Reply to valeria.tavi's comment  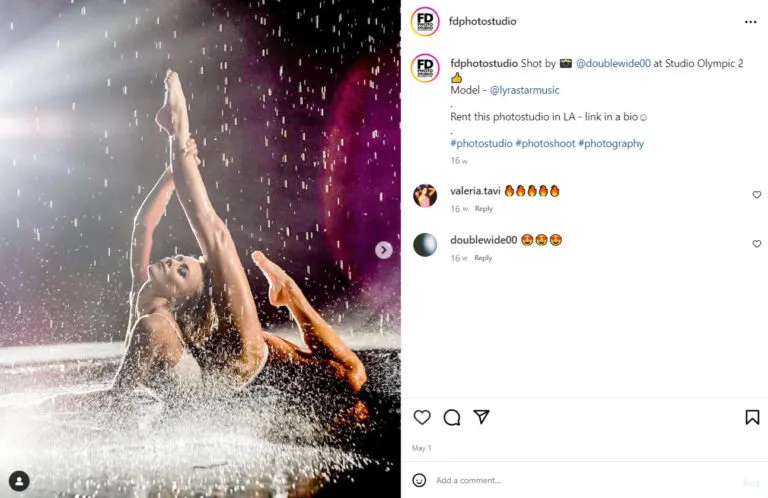484,209
